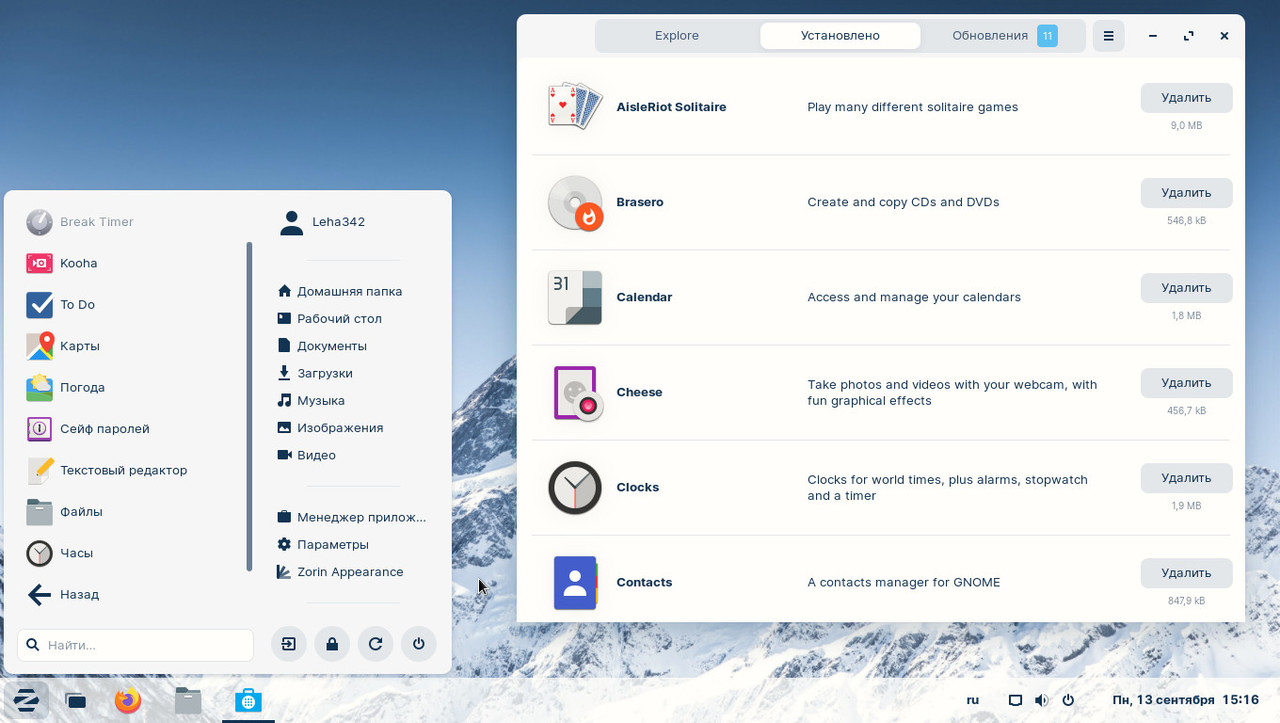The height and width of the screenshot is (723, 1280).
Task: Click the updates count badge 11
Action: point(1047,36)
